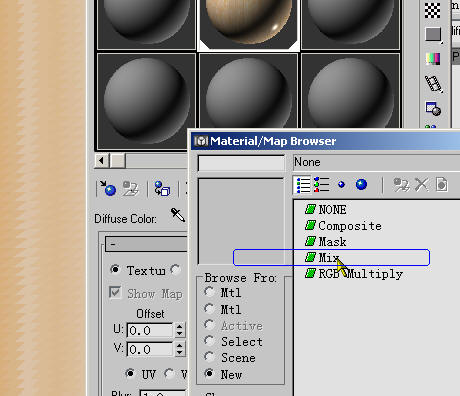460x396 pixels.
Task: Click Put Material to Scene icon
Action: [130, 189]
